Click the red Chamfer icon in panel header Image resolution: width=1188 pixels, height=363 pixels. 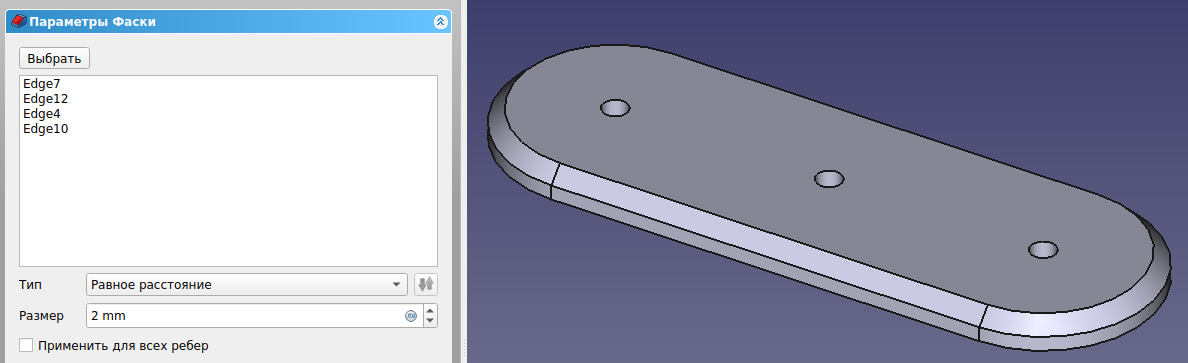tap(19, 22)
